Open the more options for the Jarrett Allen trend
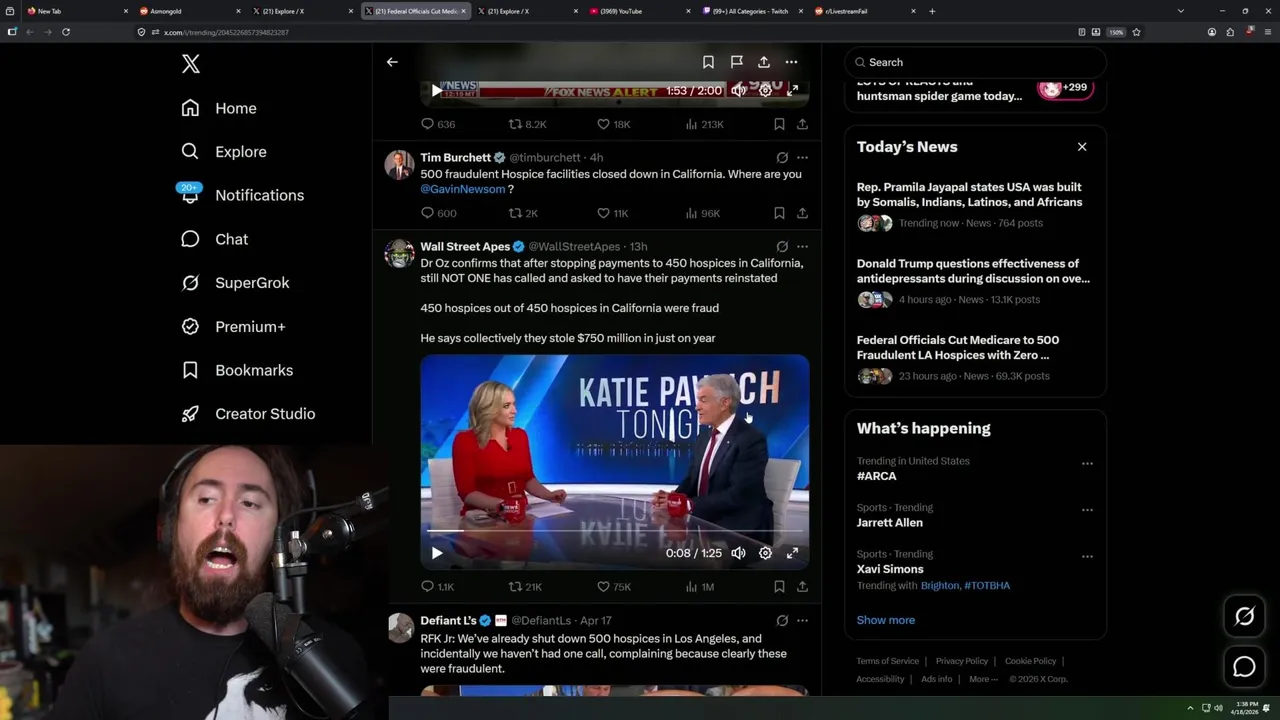This screenshot has width=1280, height=720. (x=1087, y=510)
